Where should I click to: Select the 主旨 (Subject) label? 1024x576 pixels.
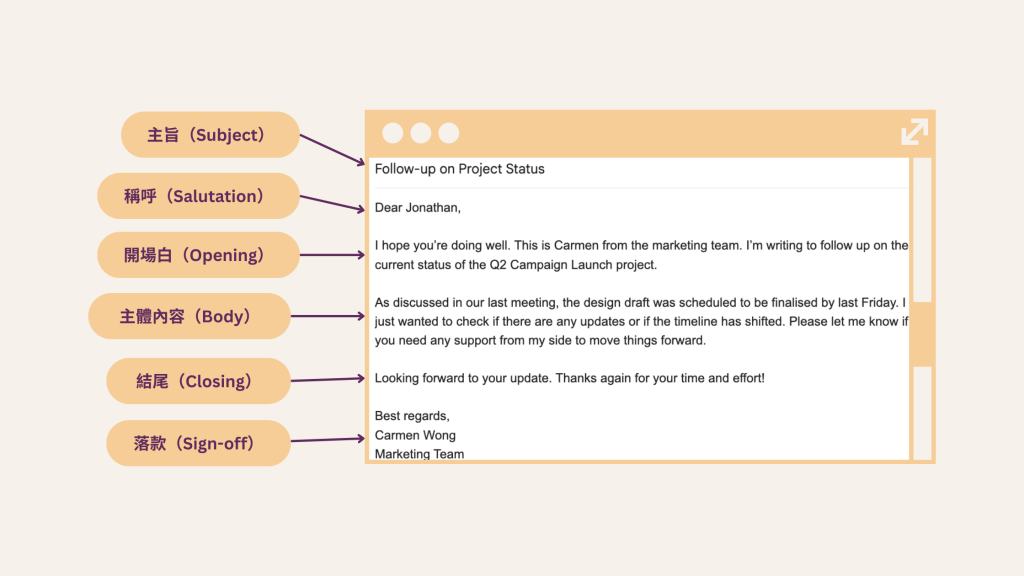(x=210, y=135)
